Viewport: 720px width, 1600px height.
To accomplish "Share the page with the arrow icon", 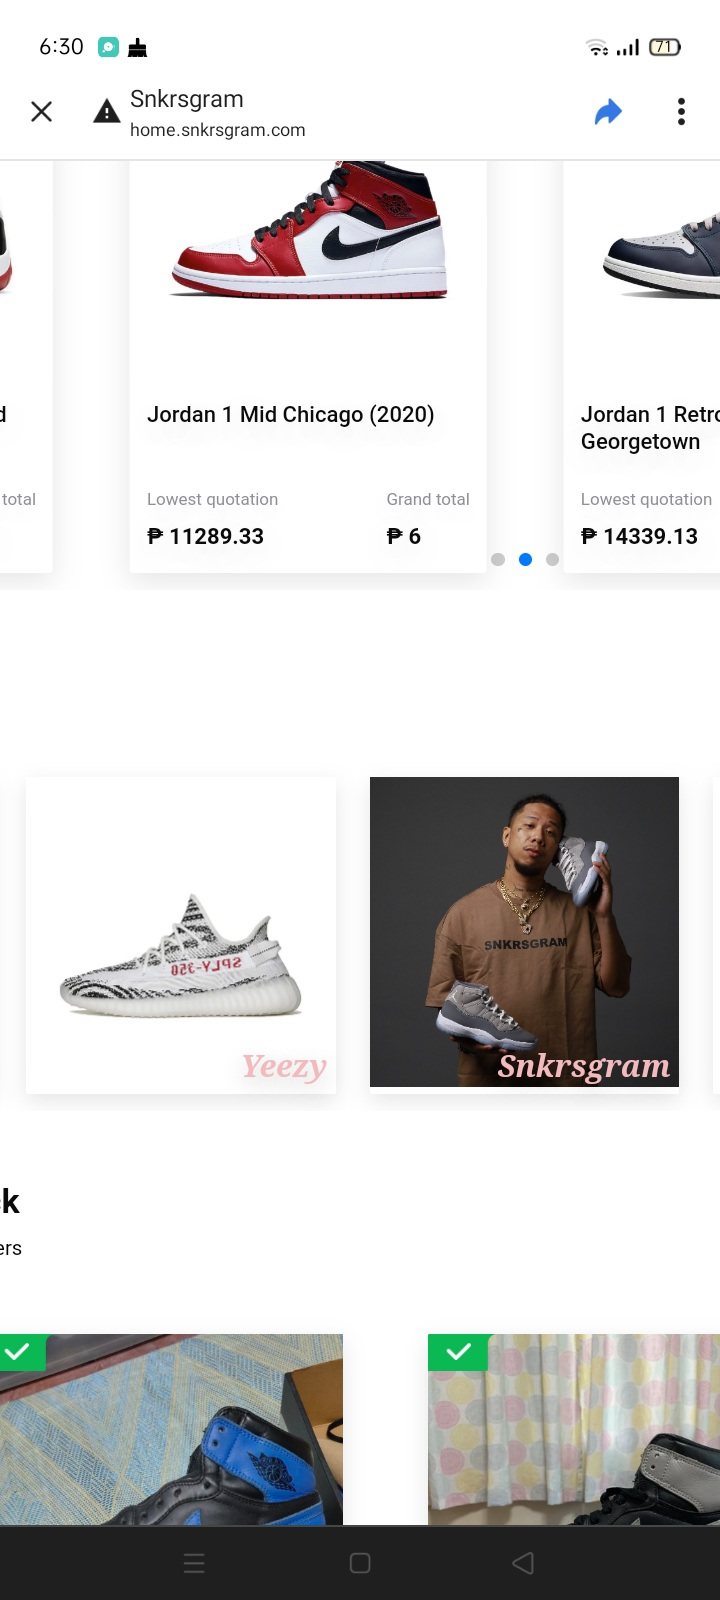I will point(608,112).
